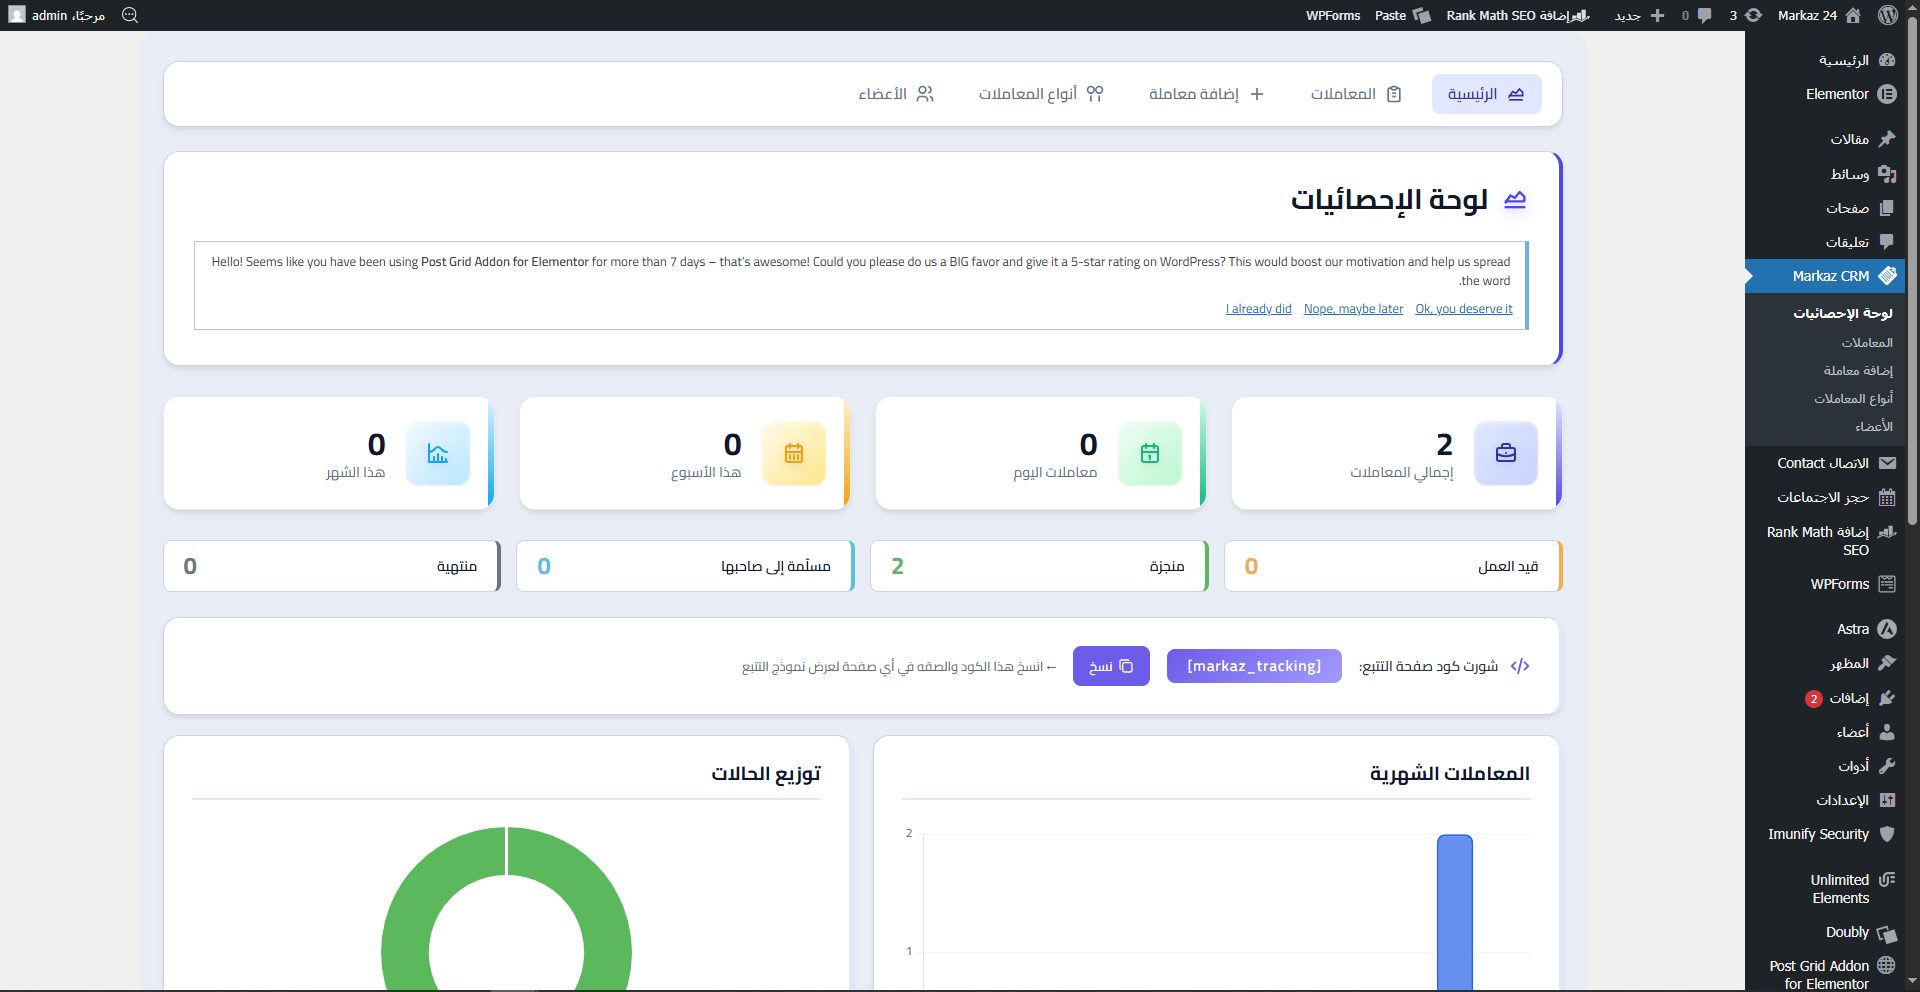
Task: Click the page vertical scrollbar
Action: [1912, 270]
